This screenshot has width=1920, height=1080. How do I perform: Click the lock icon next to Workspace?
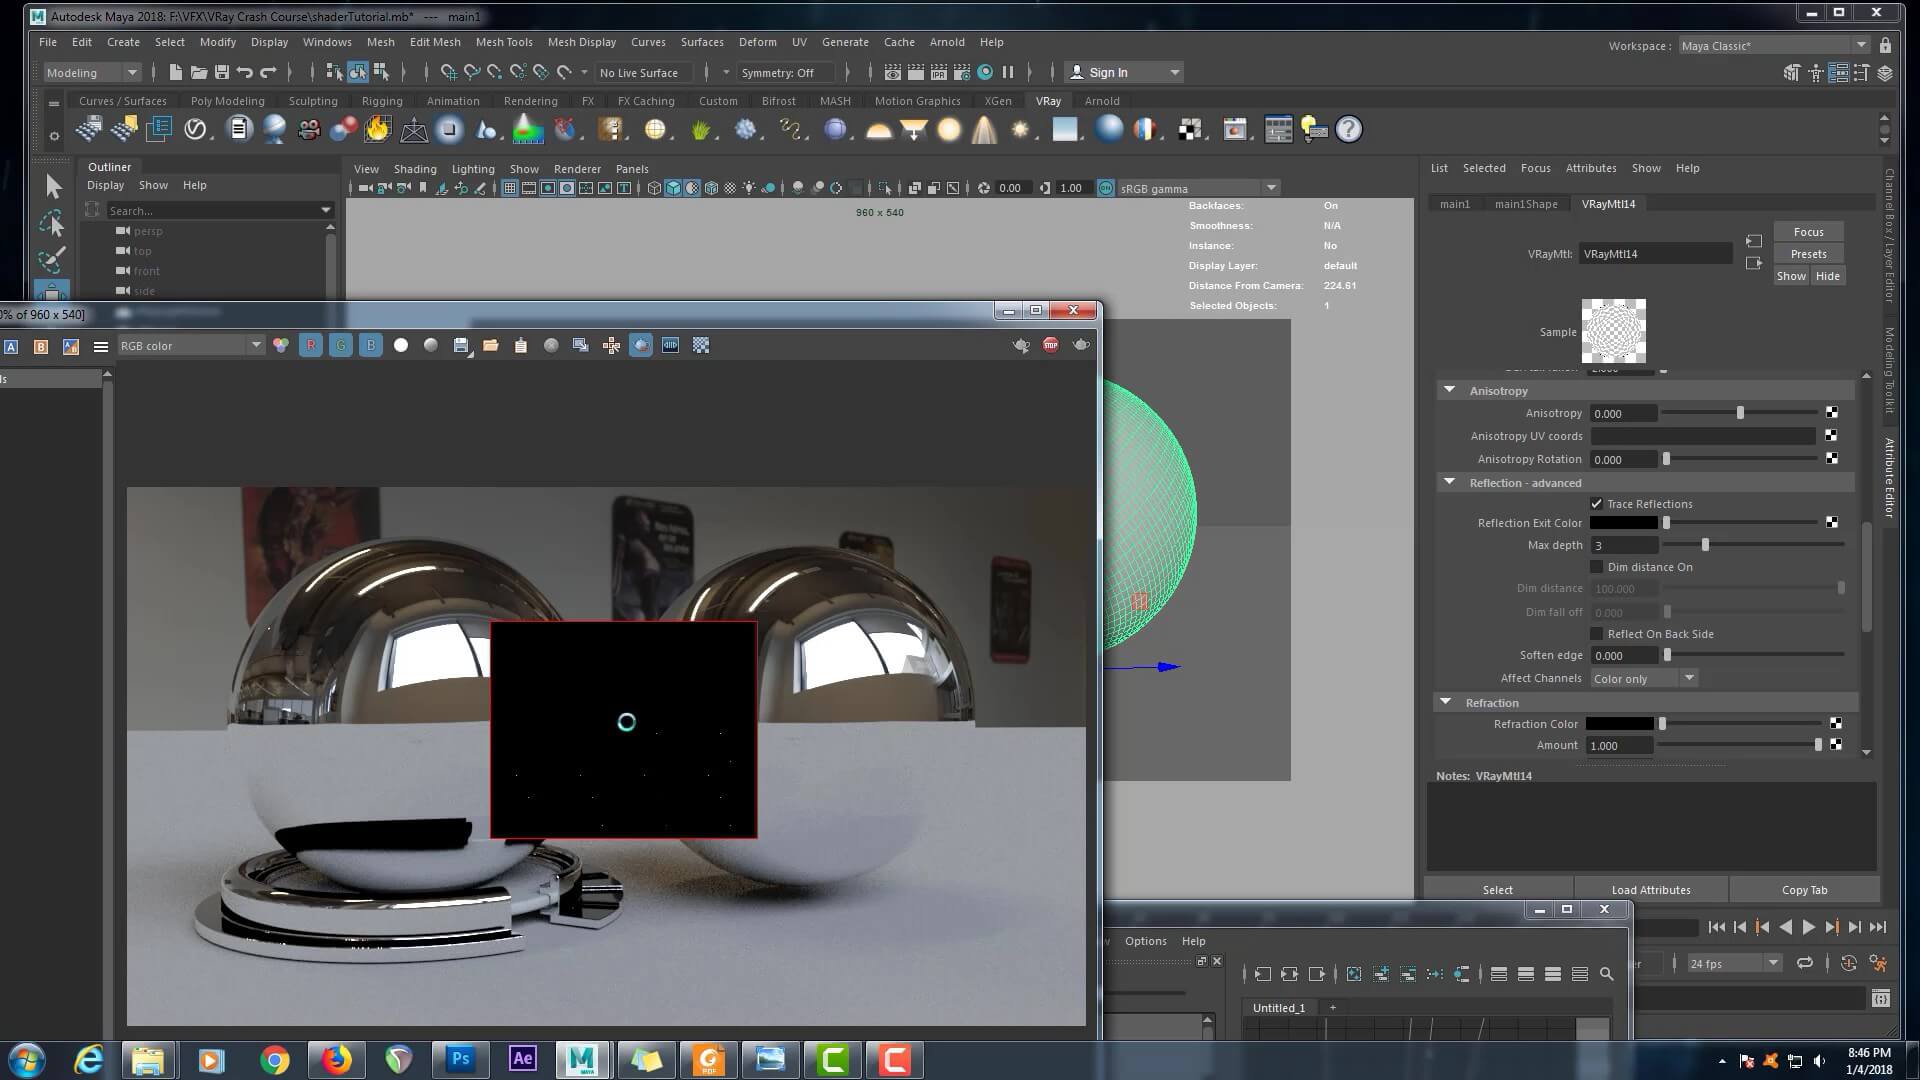coord(1885,45)
